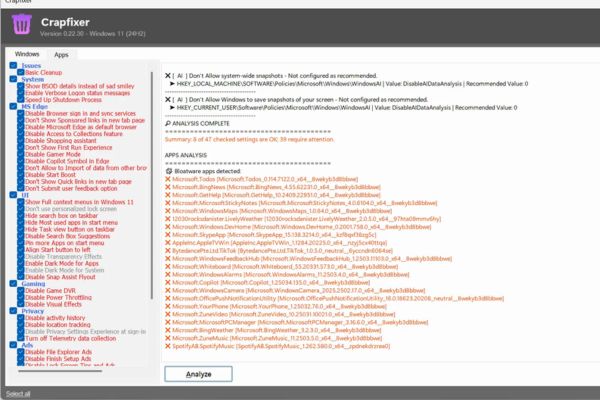Uncheck Hide search box on taskbar
The width and height of the screenshot is (600, 400).
point(21,216)
